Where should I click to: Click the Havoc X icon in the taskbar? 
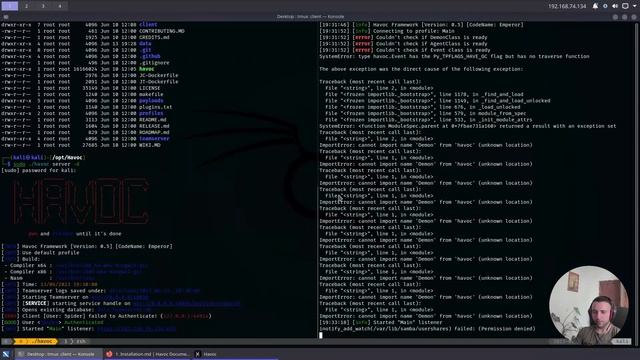tap(198, 354)
